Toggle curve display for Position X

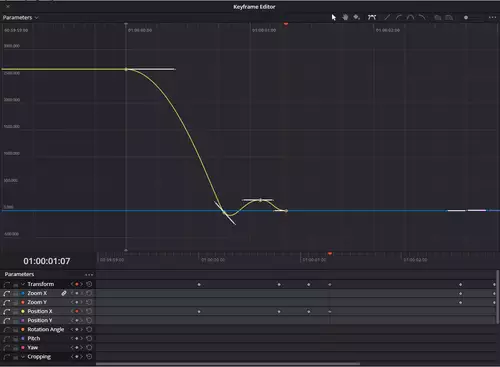pyautogui.click(x=7, y=312)
